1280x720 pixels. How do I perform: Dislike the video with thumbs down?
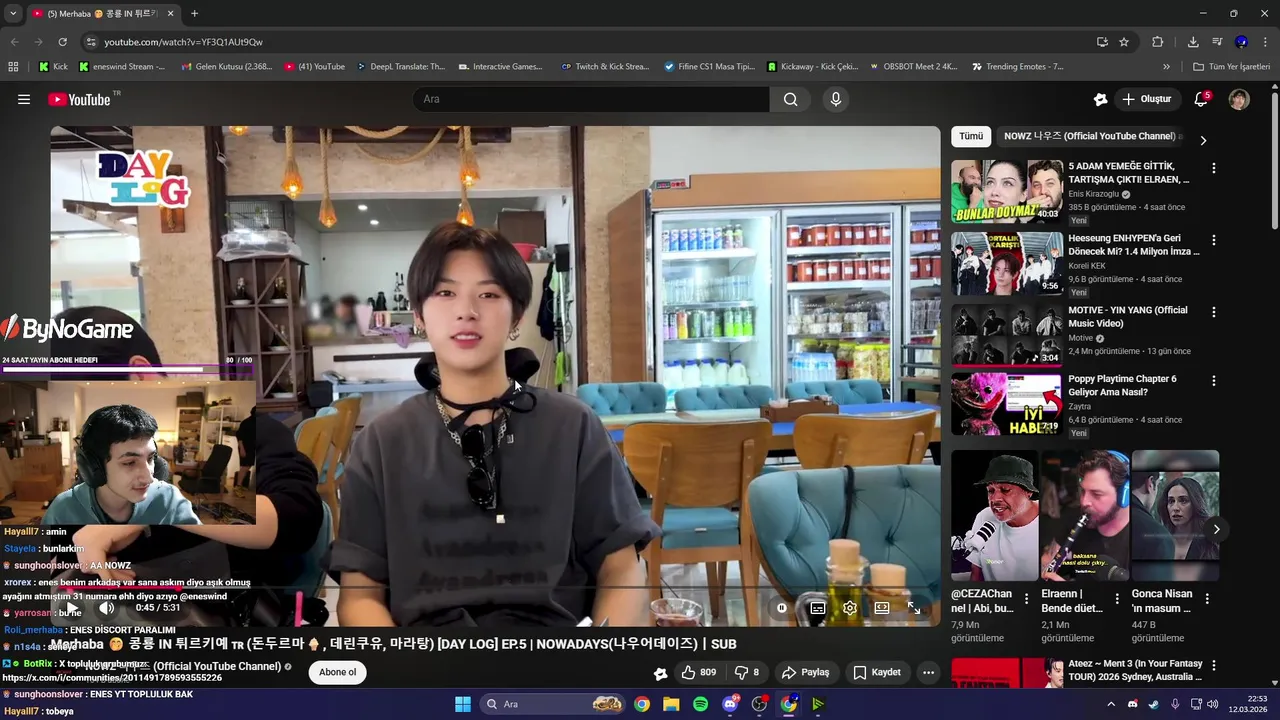point(747,672)
